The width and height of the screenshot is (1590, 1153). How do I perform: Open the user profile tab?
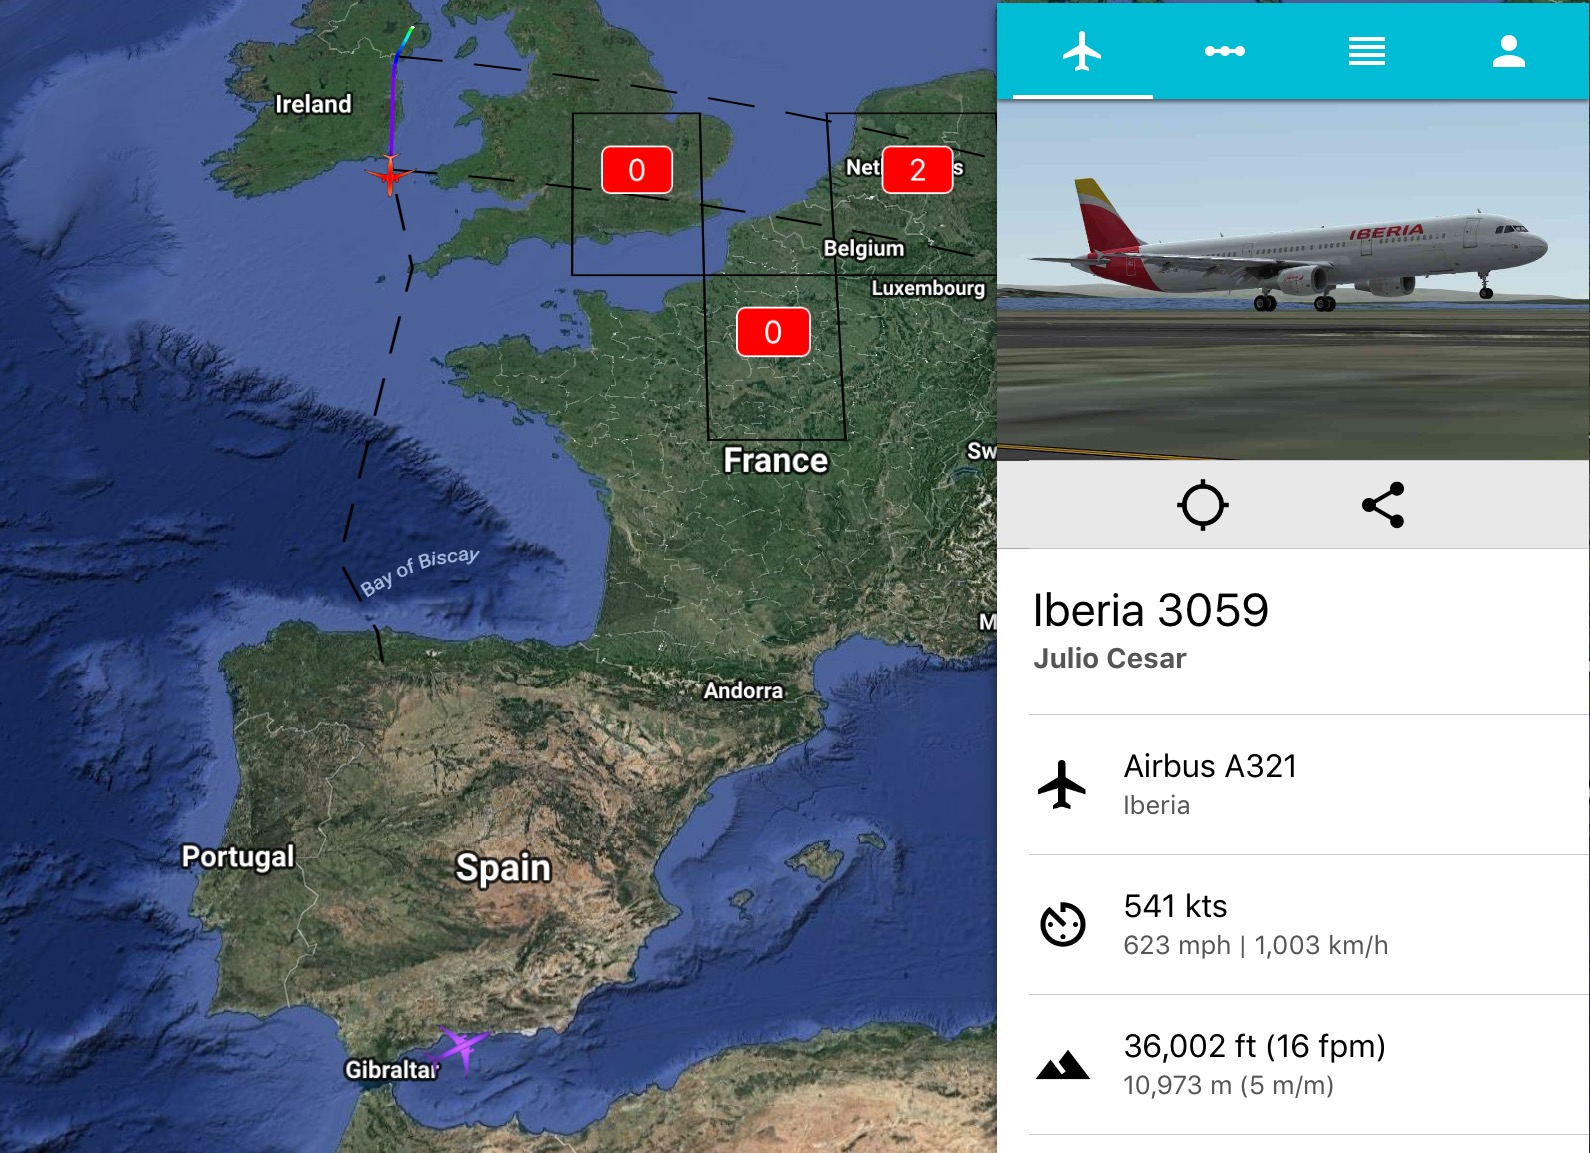coord(1508,51)
